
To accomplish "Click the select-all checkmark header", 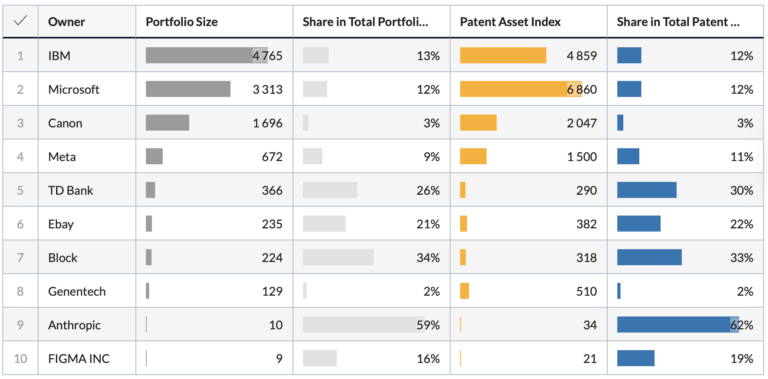I will (x=20, y=22).
